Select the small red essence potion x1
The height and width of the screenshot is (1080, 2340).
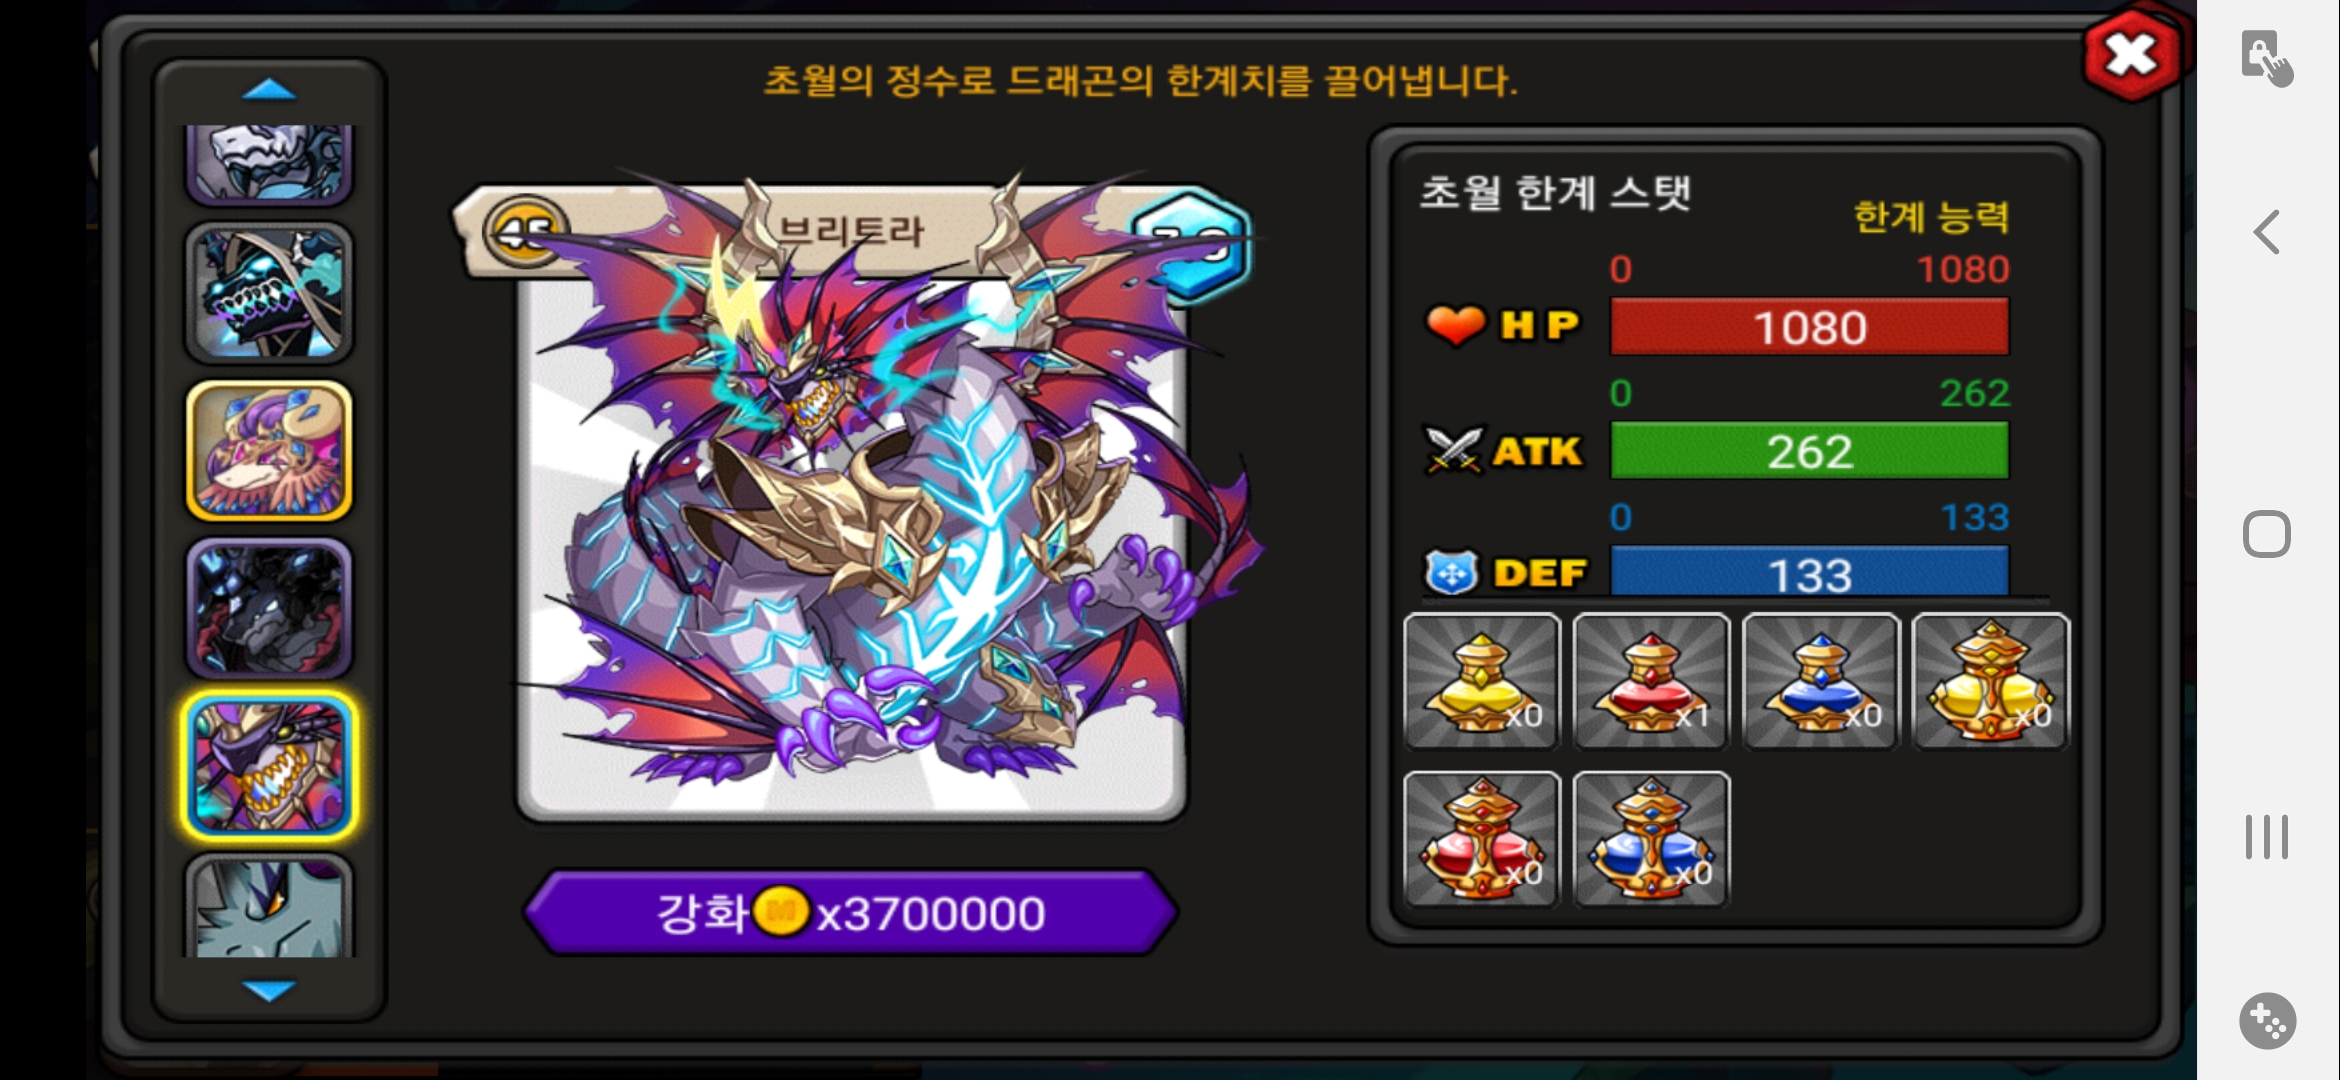point(1651,681)
